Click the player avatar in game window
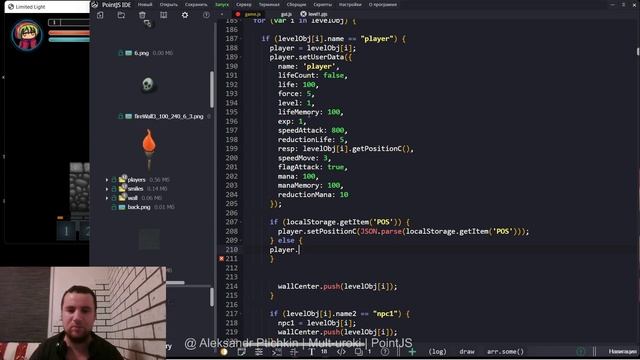Screen dimensions: 640x360 pos(27,35)
